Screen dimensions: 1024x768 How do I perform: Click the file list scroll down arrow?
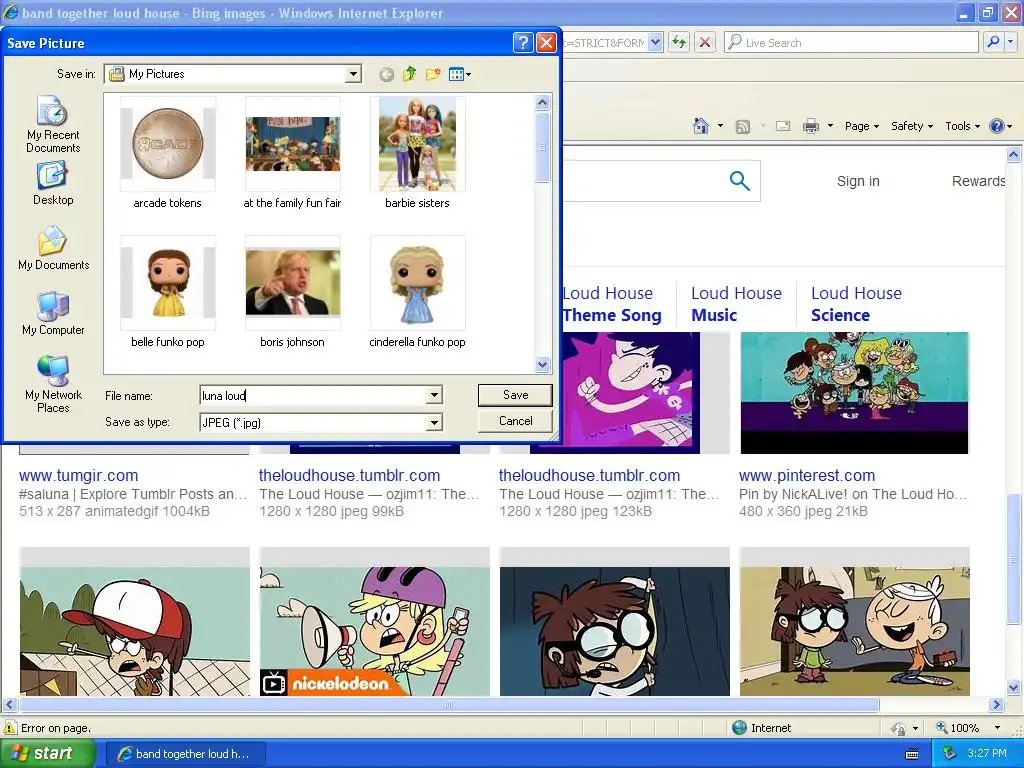(543, 364)
